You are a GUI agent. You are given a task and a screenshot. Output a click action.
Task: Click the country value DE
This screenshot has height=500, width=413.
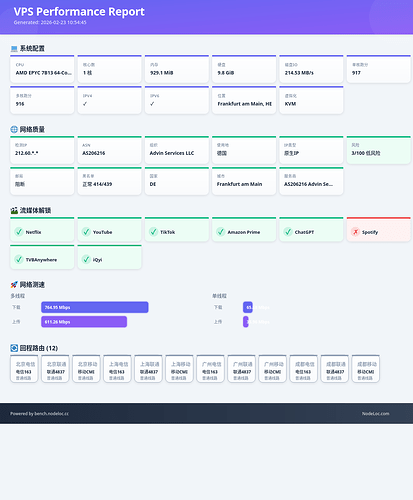coord(153,184)
